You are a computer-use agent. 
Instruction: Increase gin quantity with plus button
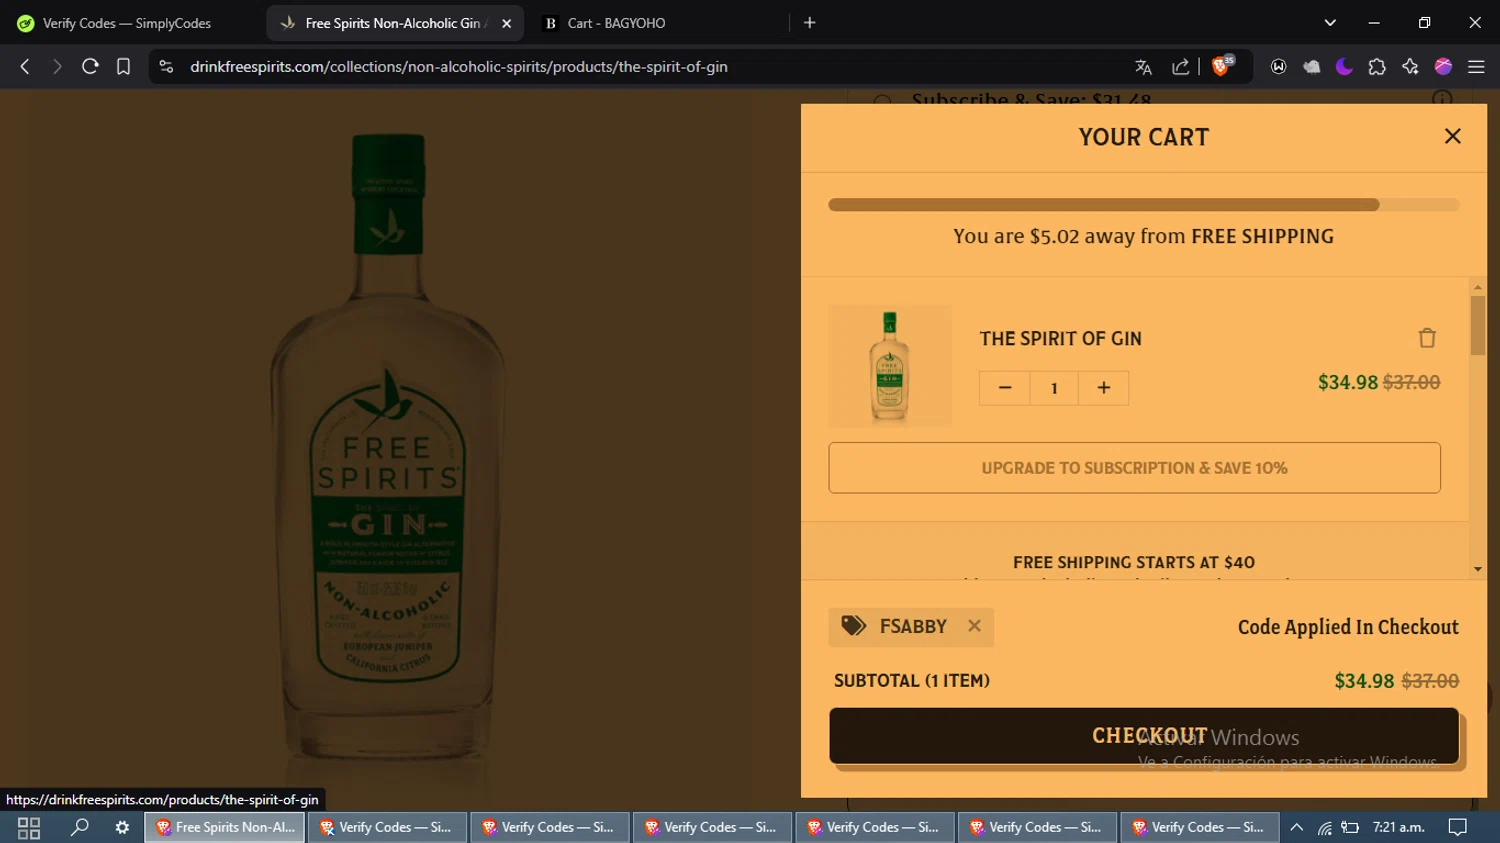[1104, 388]
